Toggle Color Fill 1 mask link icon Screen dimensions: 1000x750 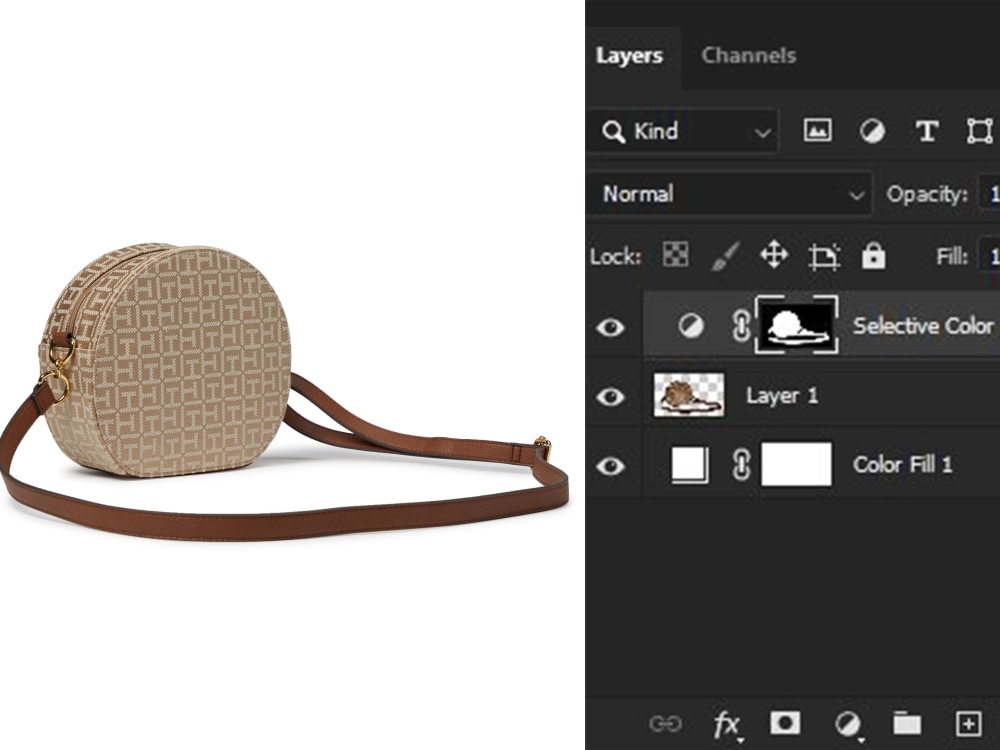pos(741,465)
